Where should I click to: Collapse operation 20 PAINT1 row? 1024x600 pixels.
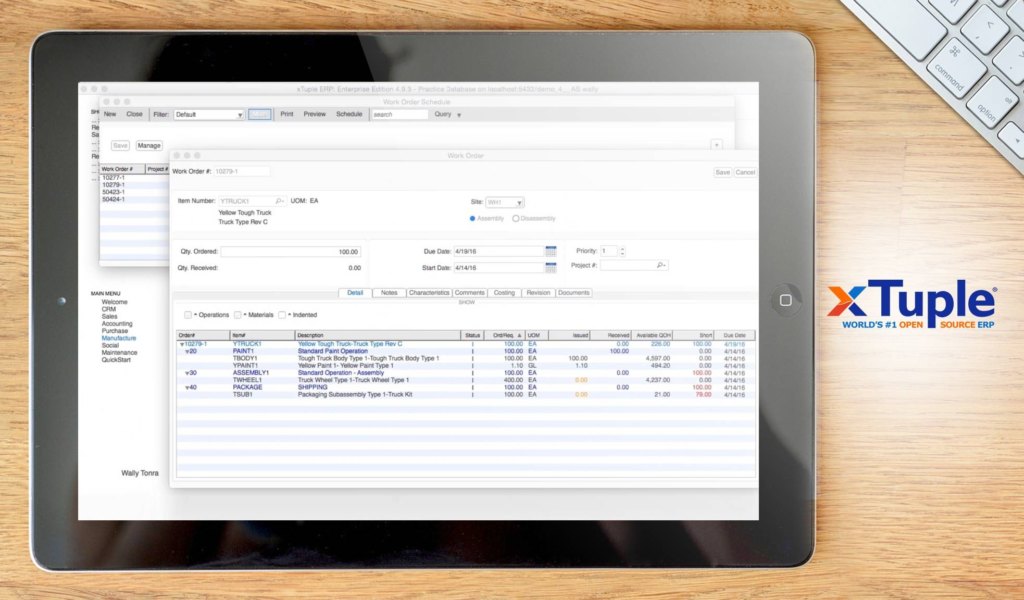pos(187,351)
